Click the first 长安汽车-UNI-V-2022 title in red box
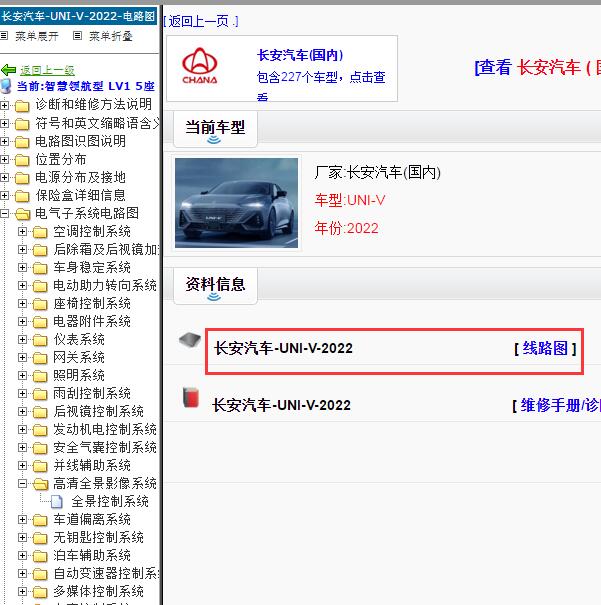The width and height of the screenshot is (601, 605). (x=283, y=348)
